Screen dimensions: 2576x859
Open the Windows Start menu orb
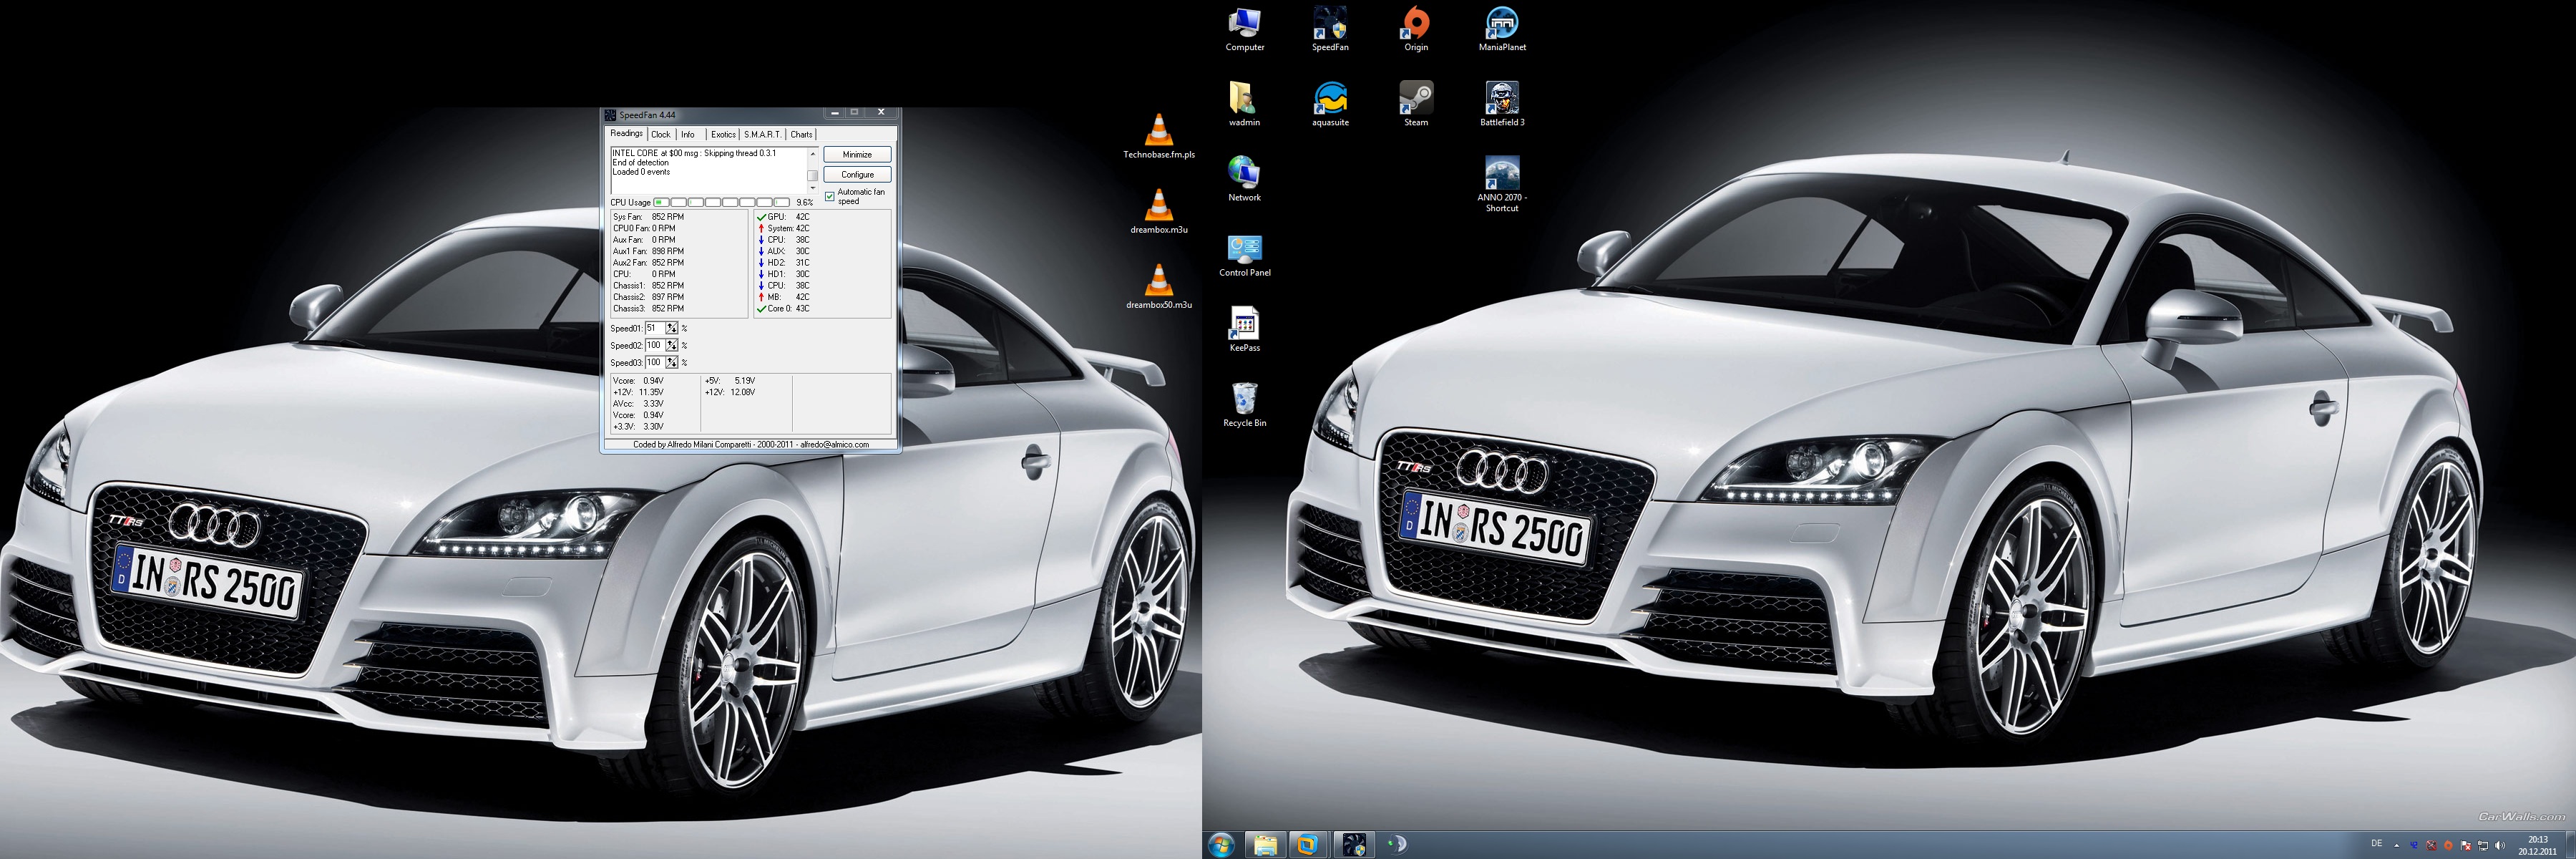point(1220,845)
